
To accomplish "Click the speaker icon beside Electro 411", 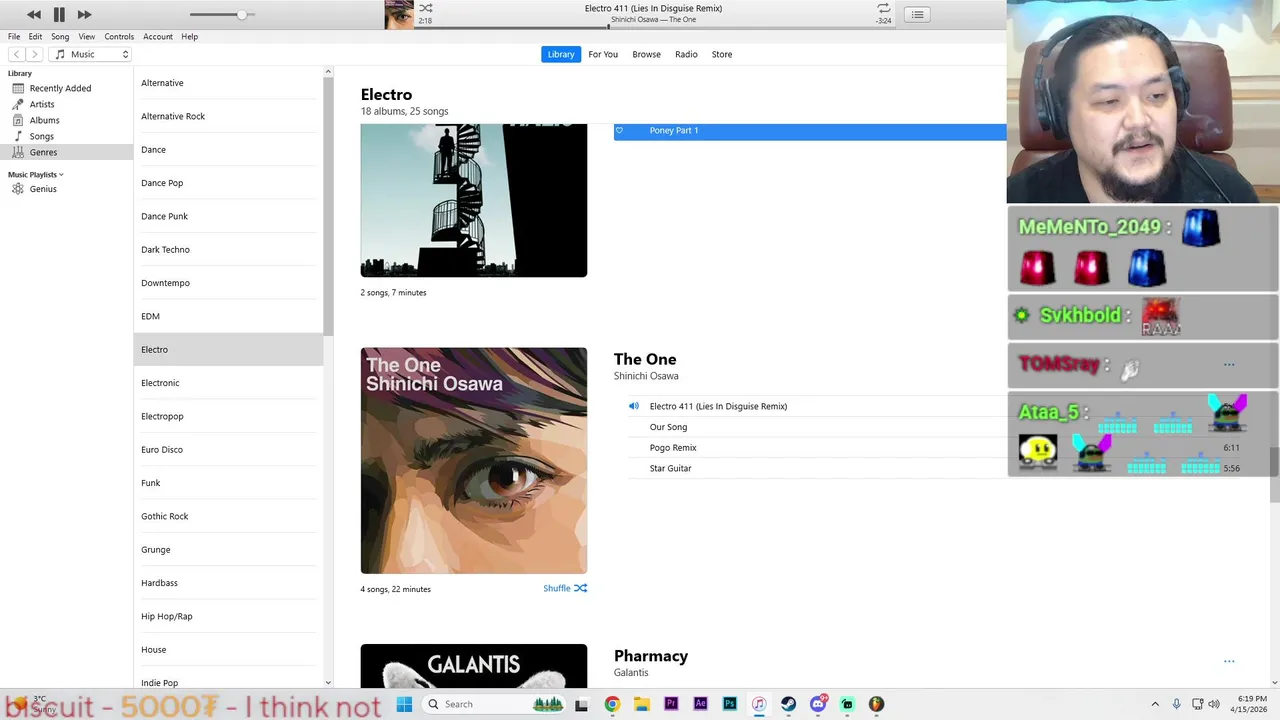I will click(633, 406).
